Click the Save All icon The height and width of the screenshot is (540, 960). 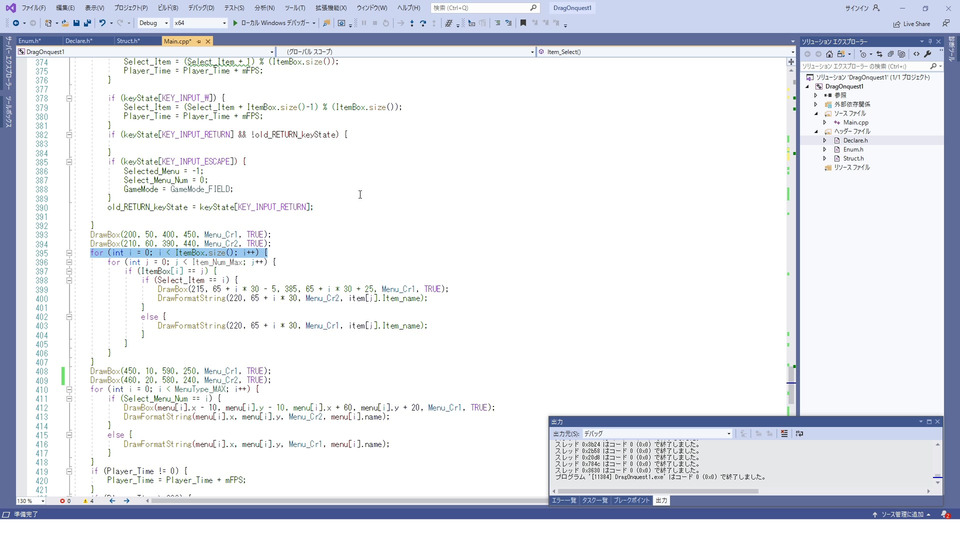(x=87, y=23)
